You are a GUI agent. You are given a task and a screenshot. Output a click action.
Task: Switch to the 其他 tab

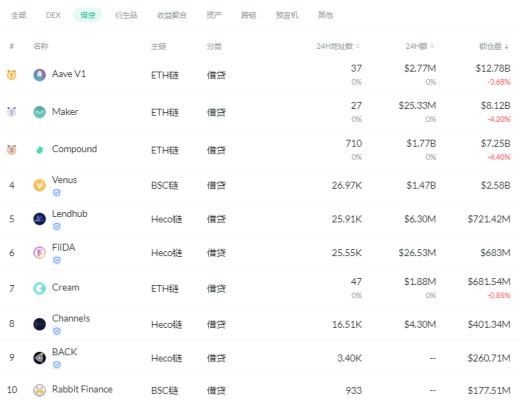(325, 15)
